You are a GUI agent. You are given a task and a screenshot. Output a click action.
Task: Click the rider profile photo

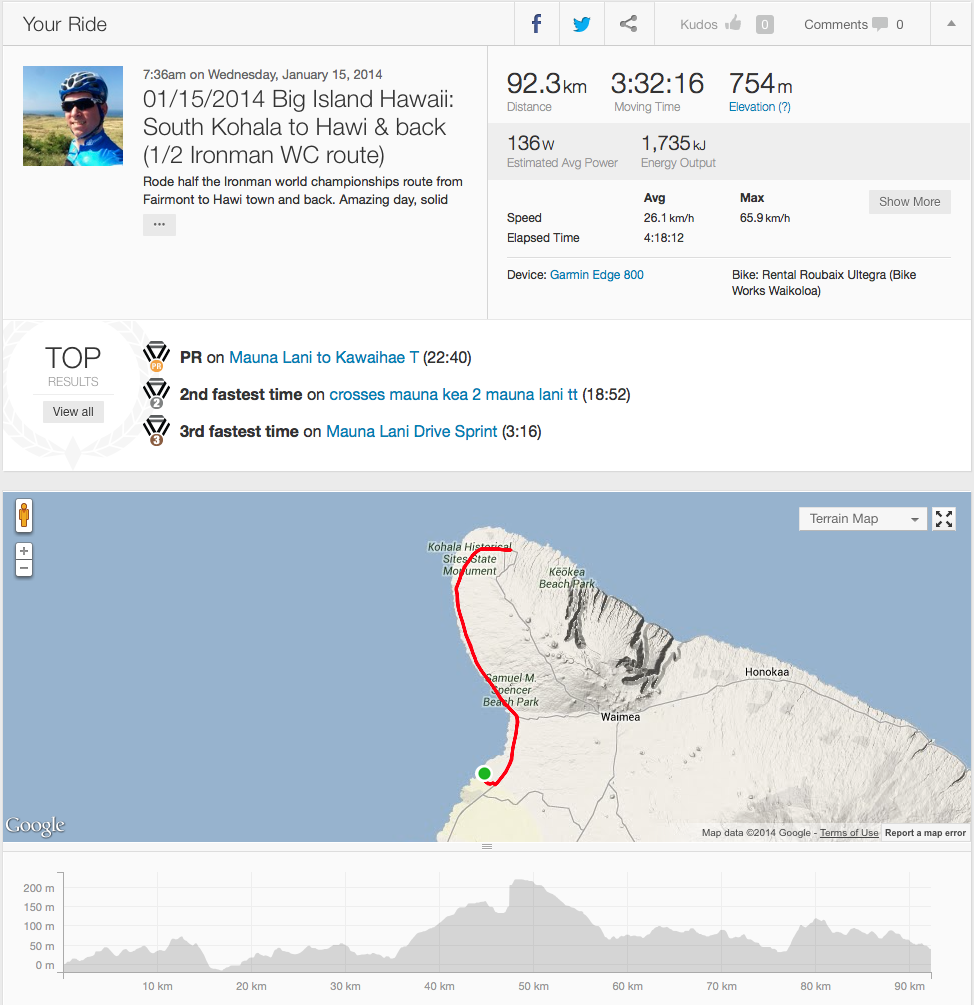tap(73, 116)
